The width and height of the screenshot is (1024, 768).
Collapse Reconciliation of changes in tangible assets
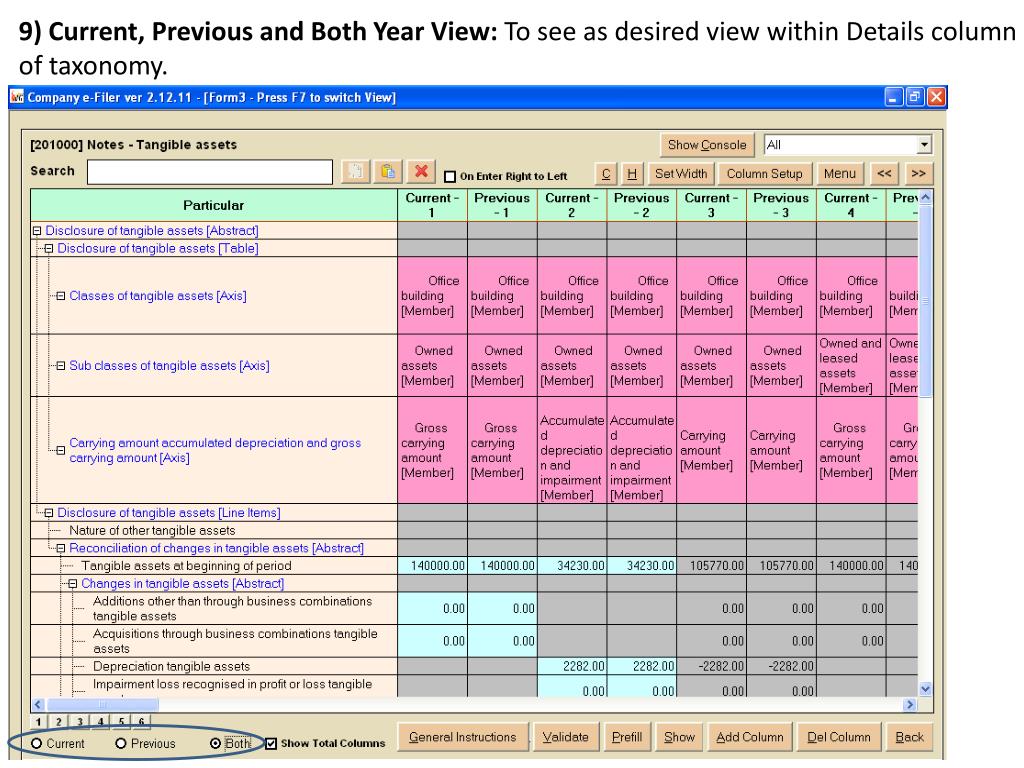tap(61, 548)
